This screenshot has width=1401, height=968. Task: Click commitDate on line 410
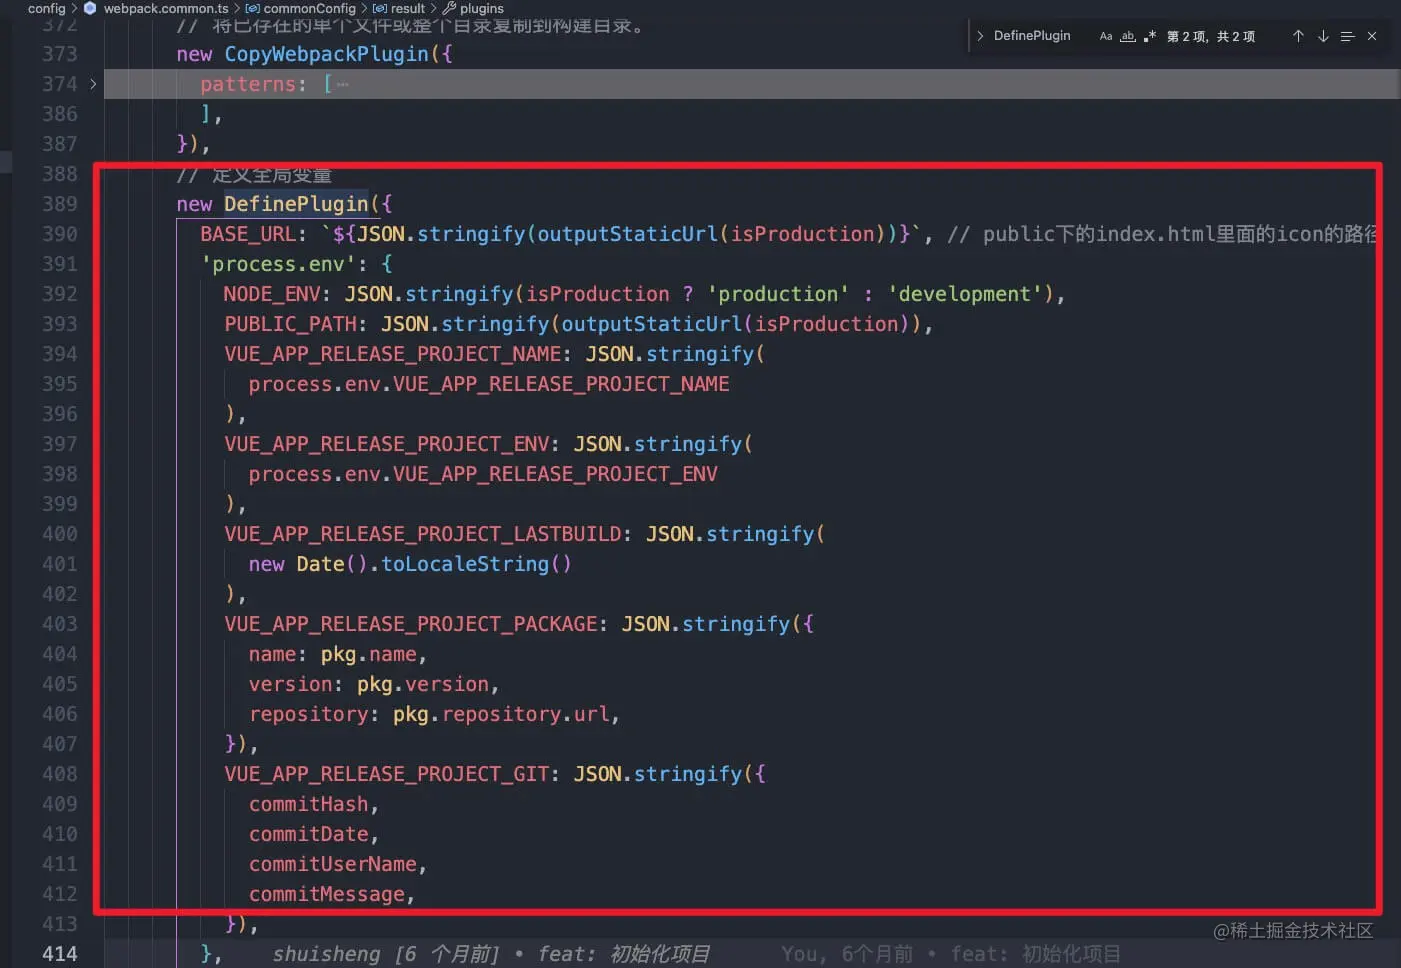click(x=308, y=834)
